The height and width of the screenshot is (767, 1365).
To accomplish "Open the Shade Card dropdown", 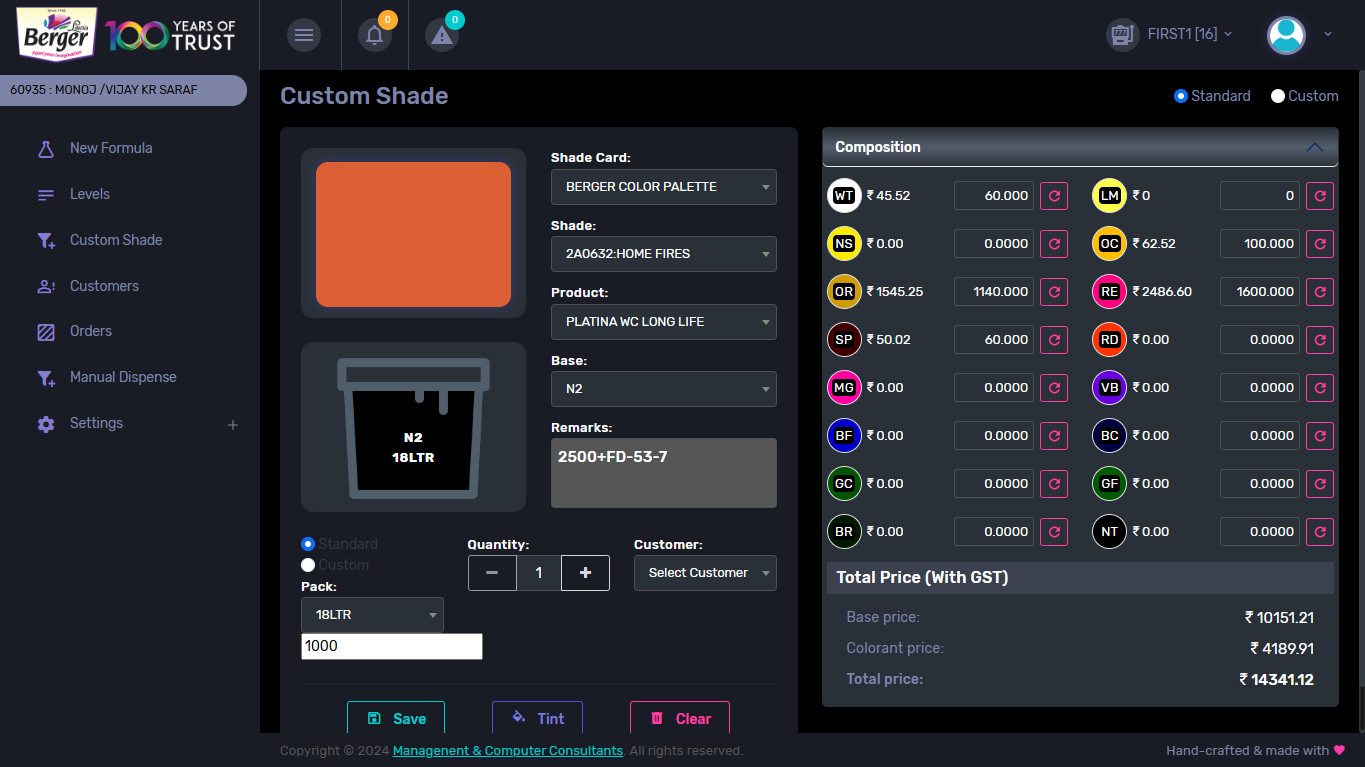I will [x=663, y=187].
